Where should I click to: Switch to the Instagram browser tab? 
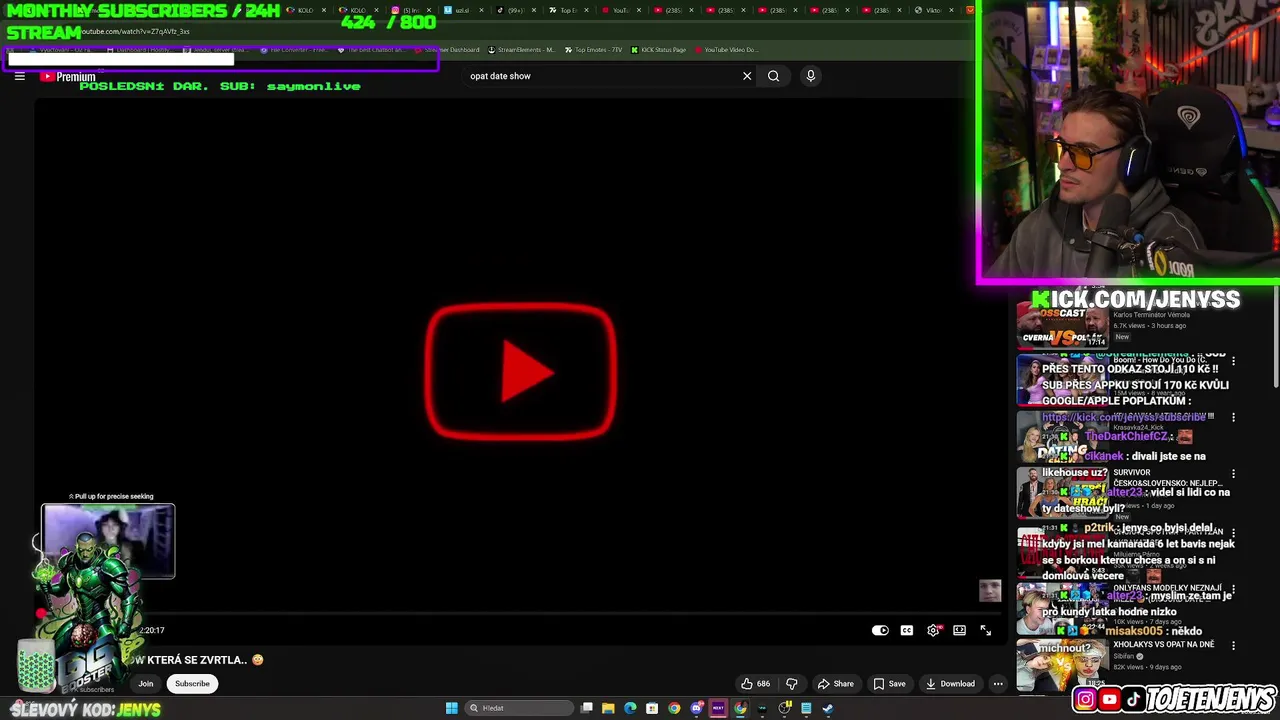click(x=409, y=10)
